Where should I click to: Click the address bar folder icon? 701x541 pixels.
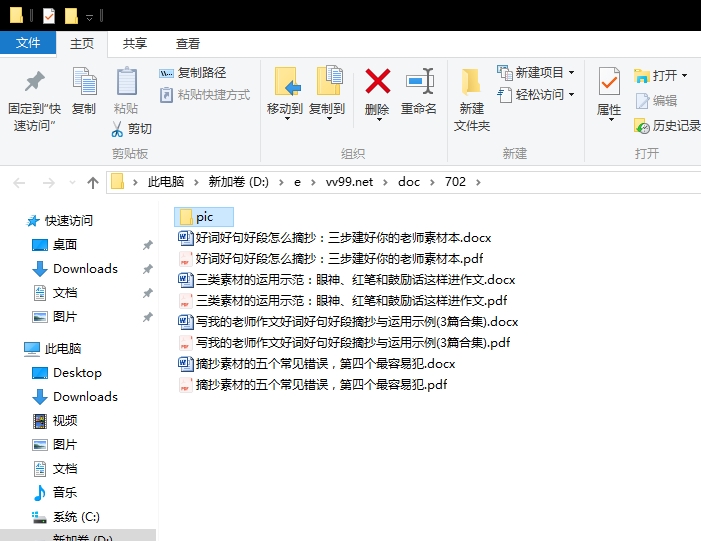[x=117, y=182]
